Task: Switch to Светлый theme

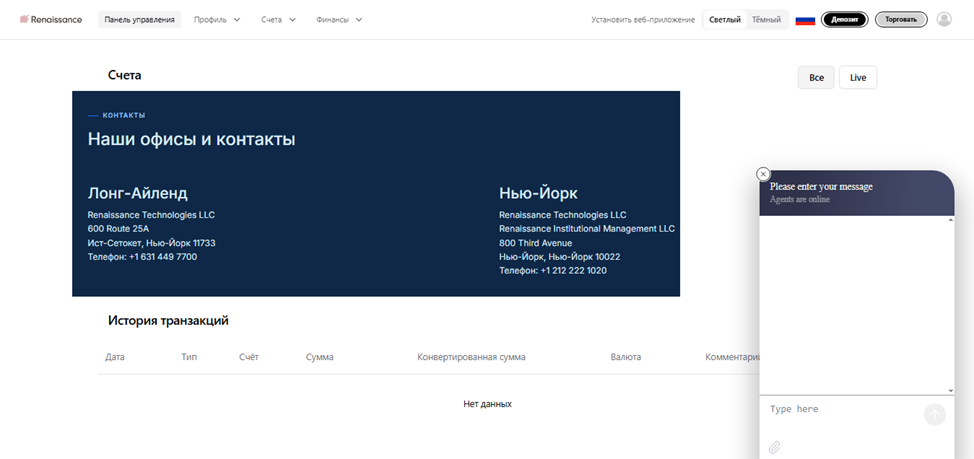Action: pyautogui.click(x=725, y=19)
